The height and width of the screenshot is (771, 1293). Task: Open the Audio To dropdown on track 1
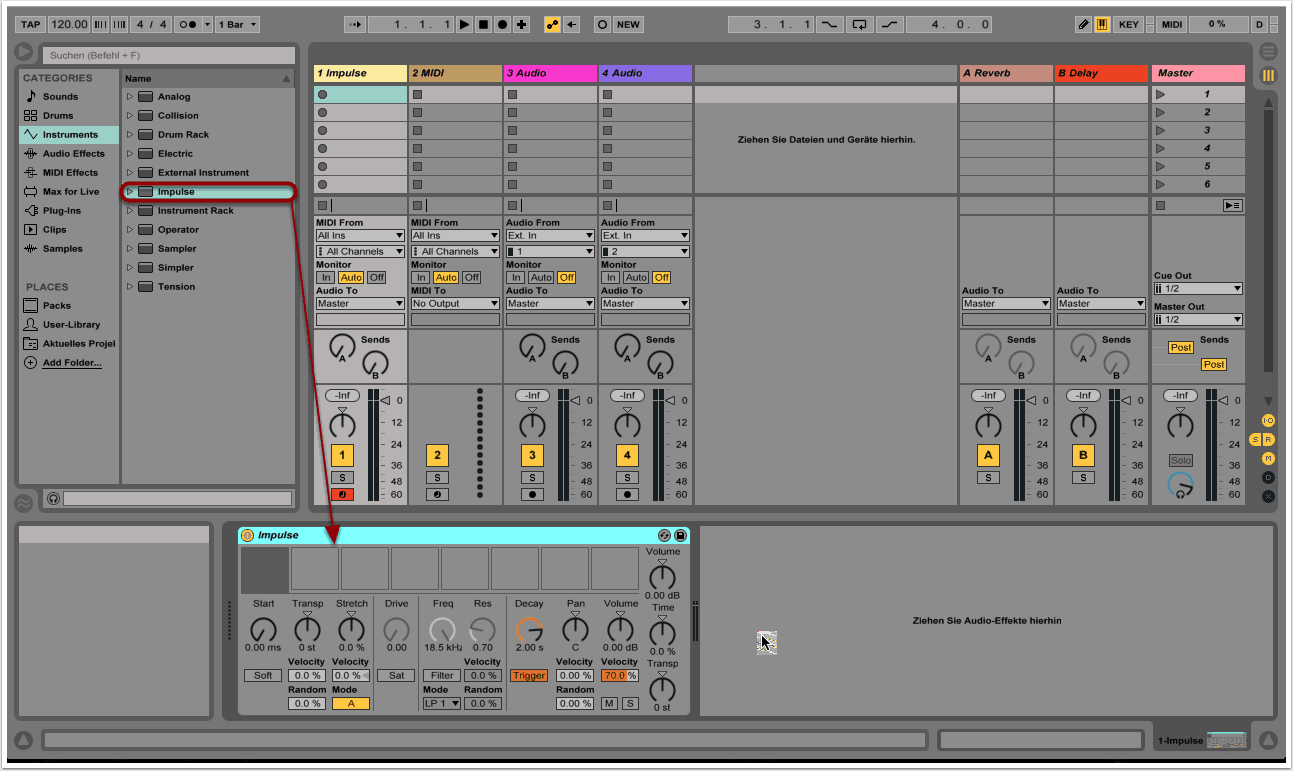pos(359,302)
